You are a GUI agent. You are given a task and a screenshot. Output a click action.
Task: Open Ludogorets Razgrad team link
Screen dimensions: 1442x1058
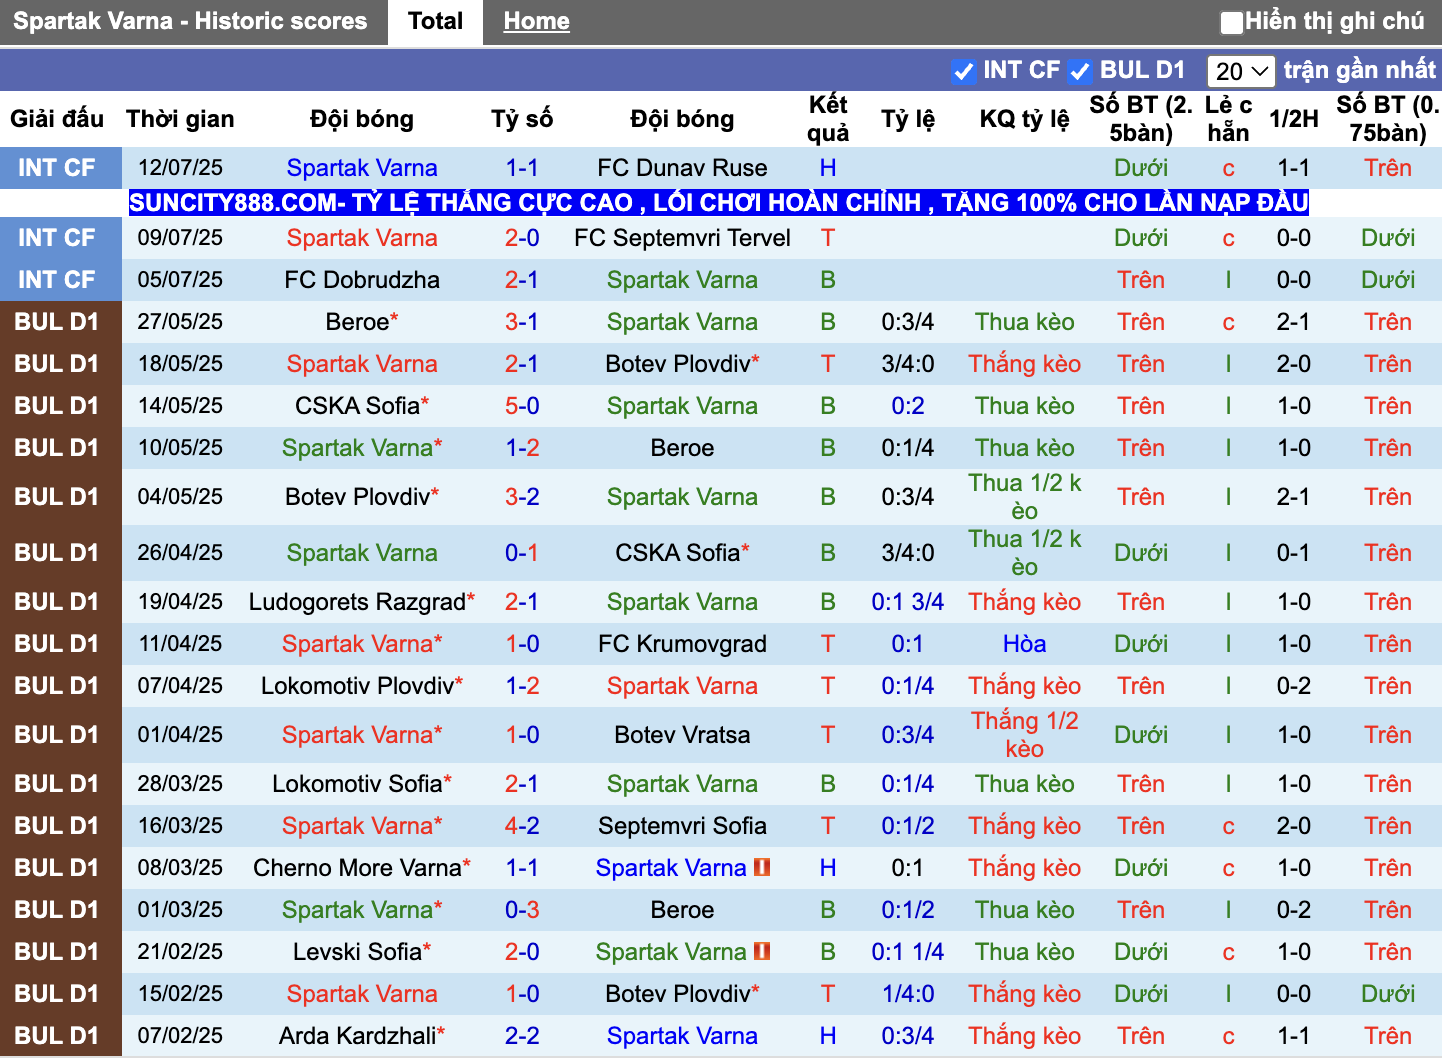(x=357, y=602)
